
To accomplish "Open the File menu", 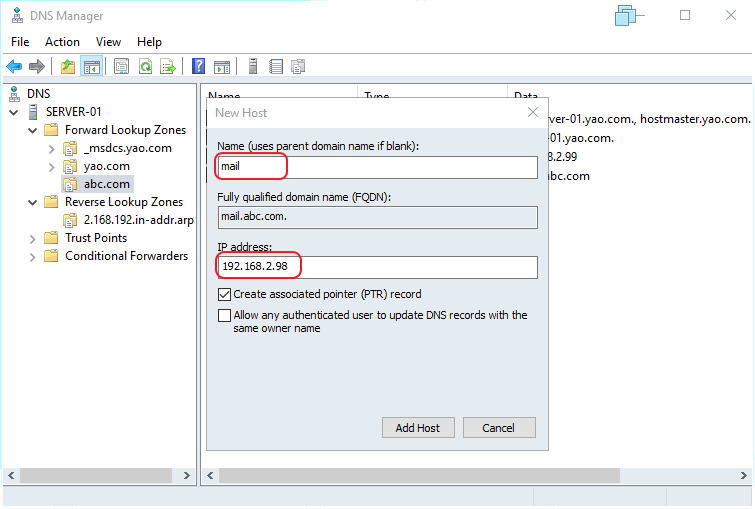I will [20, 42].
